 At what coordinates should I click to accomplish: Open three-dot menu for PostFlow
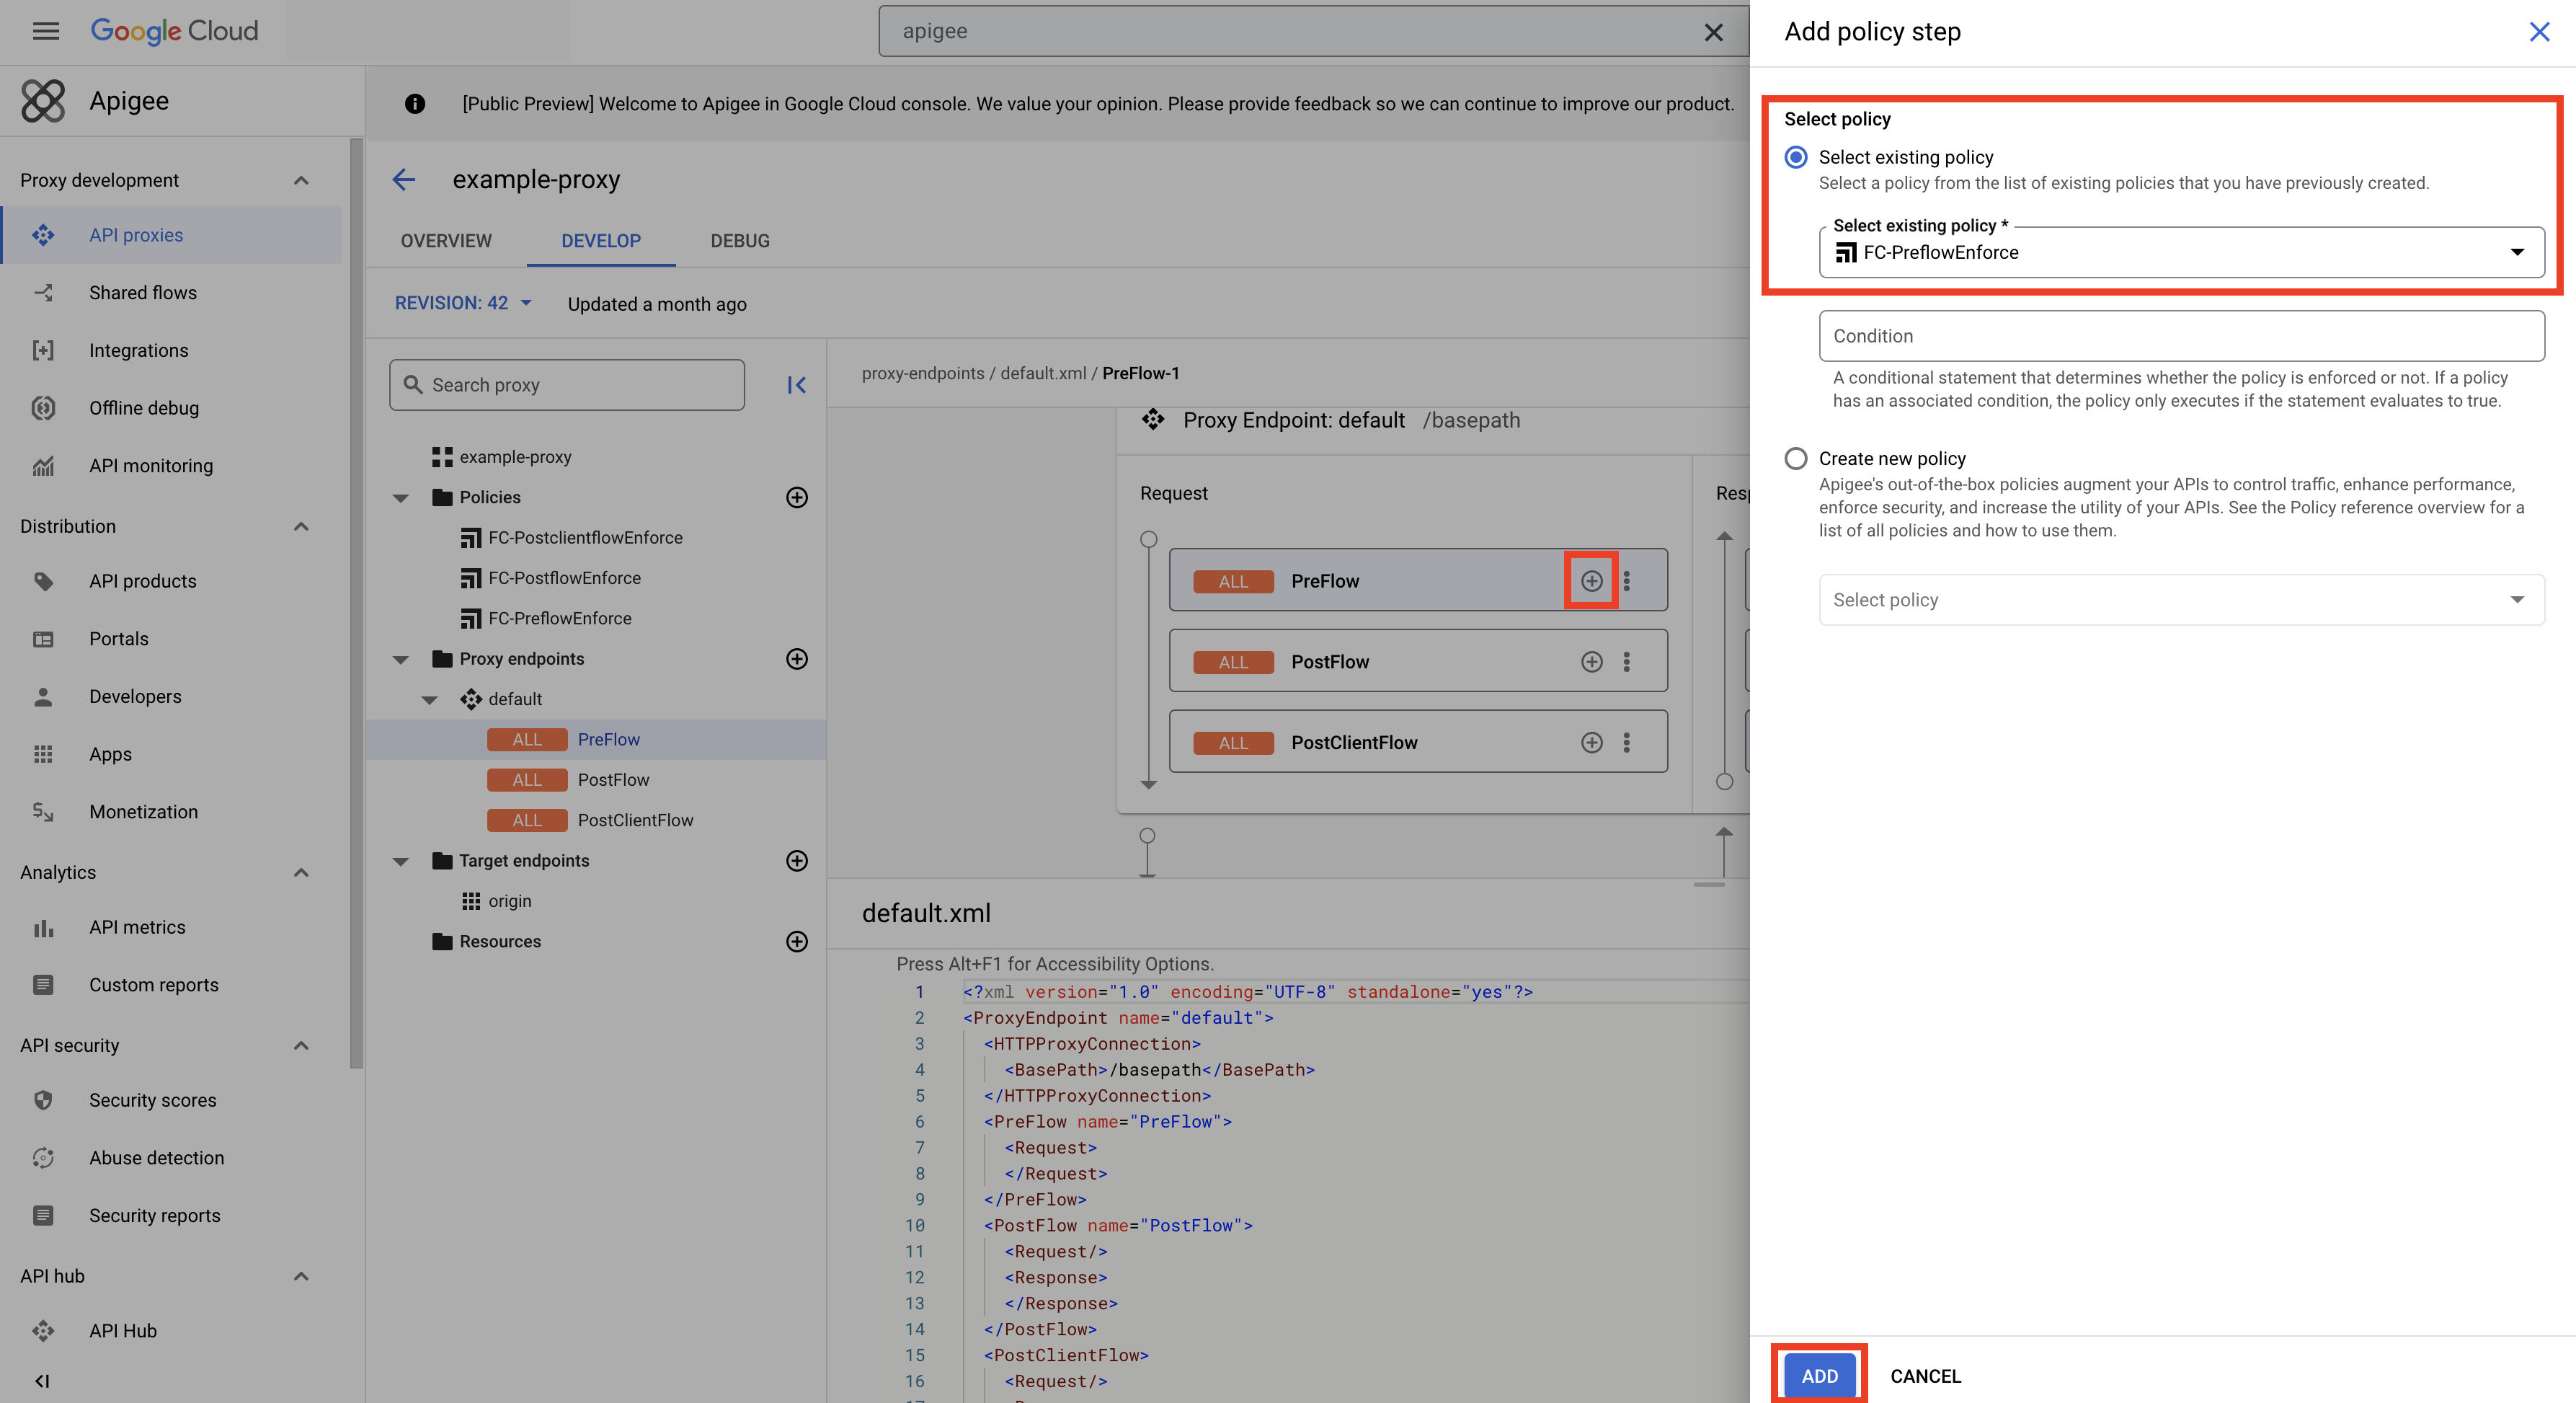pyautogui.click(x=1627, y=662)
